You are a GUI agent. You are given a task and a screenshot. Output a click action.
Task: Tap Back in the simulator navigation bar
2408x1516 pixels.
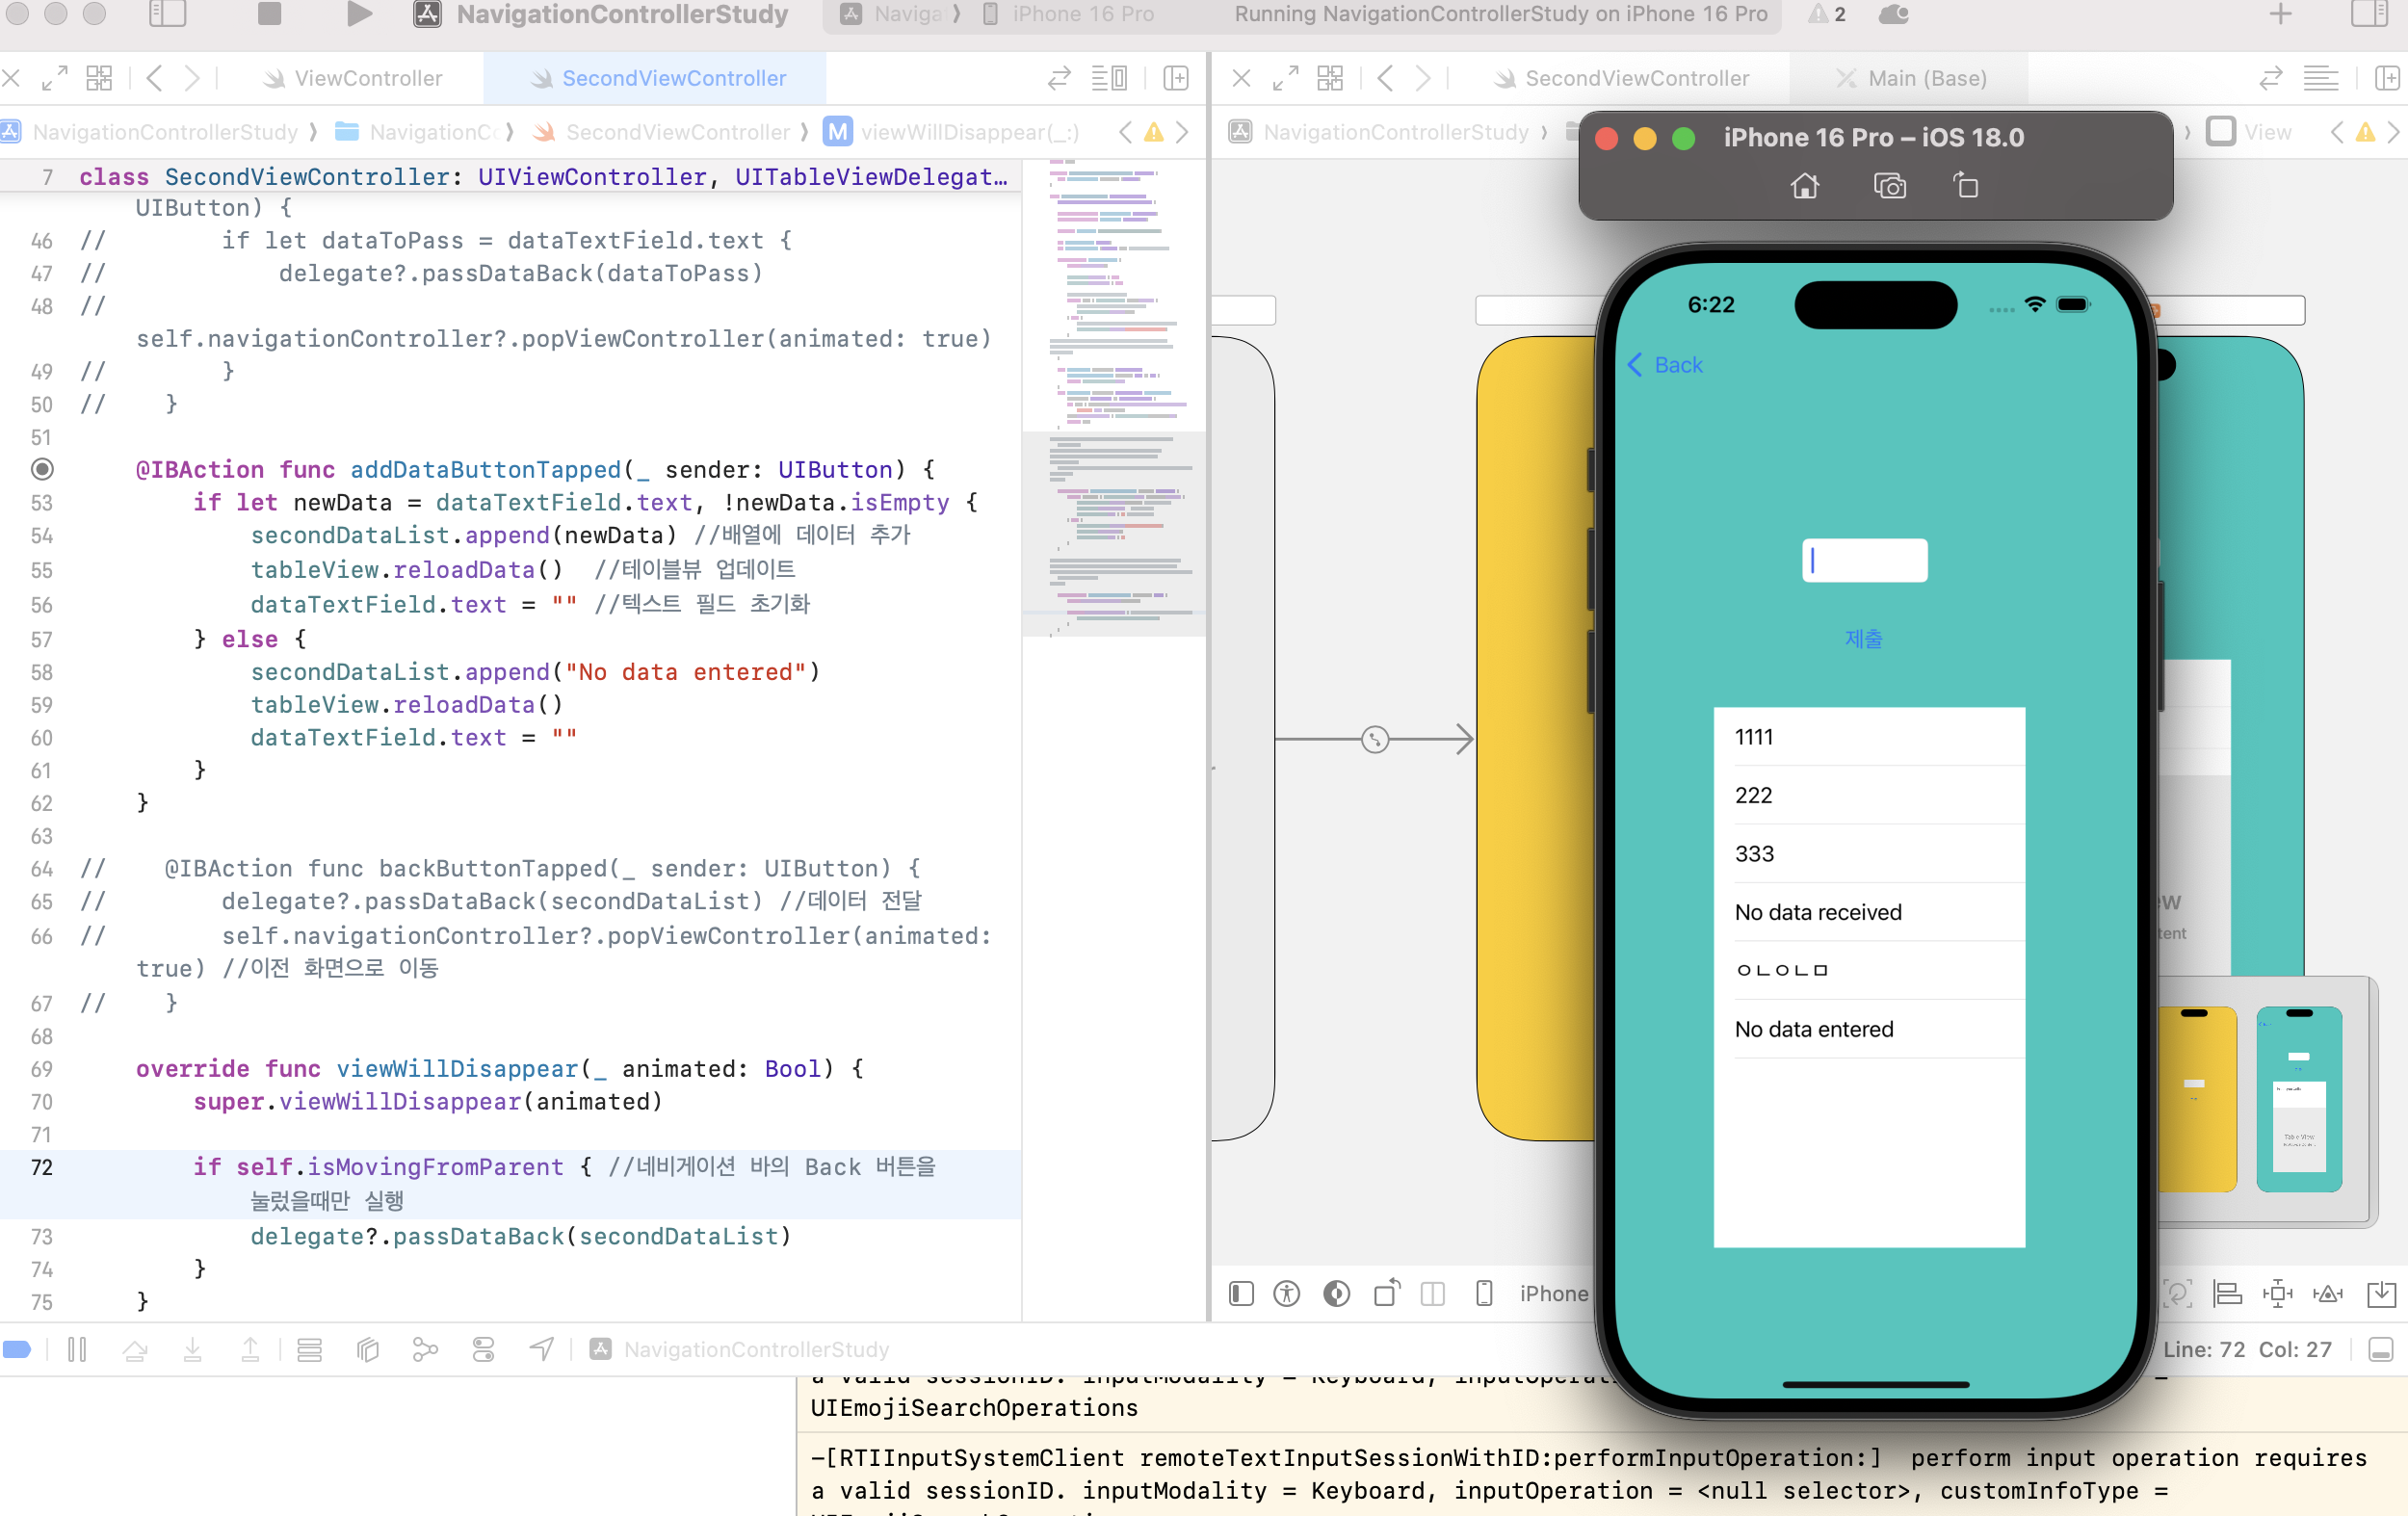click(1665, 365)
